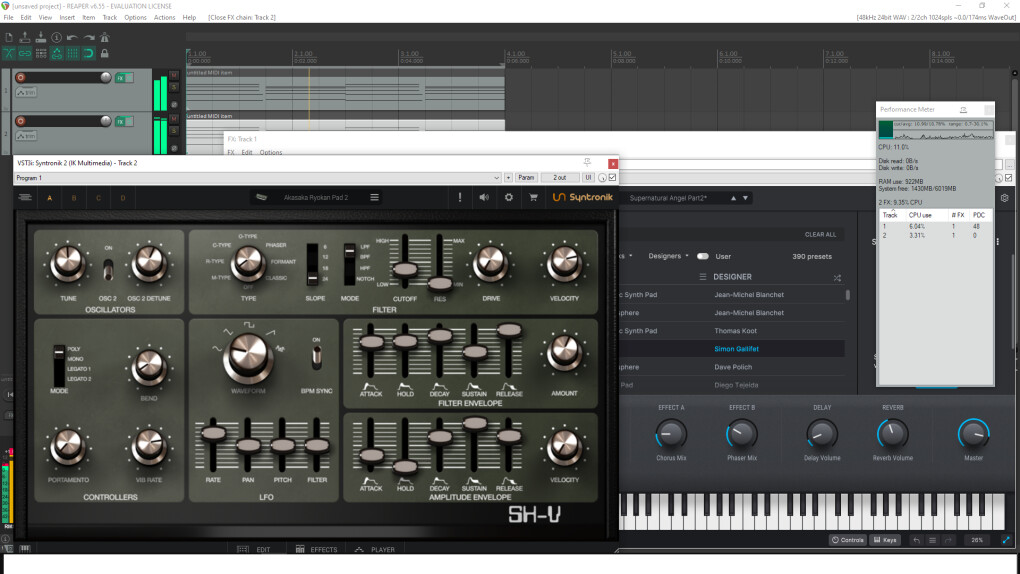Open the Help menu
Viewport: 1020px width, 574px height.
[189, 18]
